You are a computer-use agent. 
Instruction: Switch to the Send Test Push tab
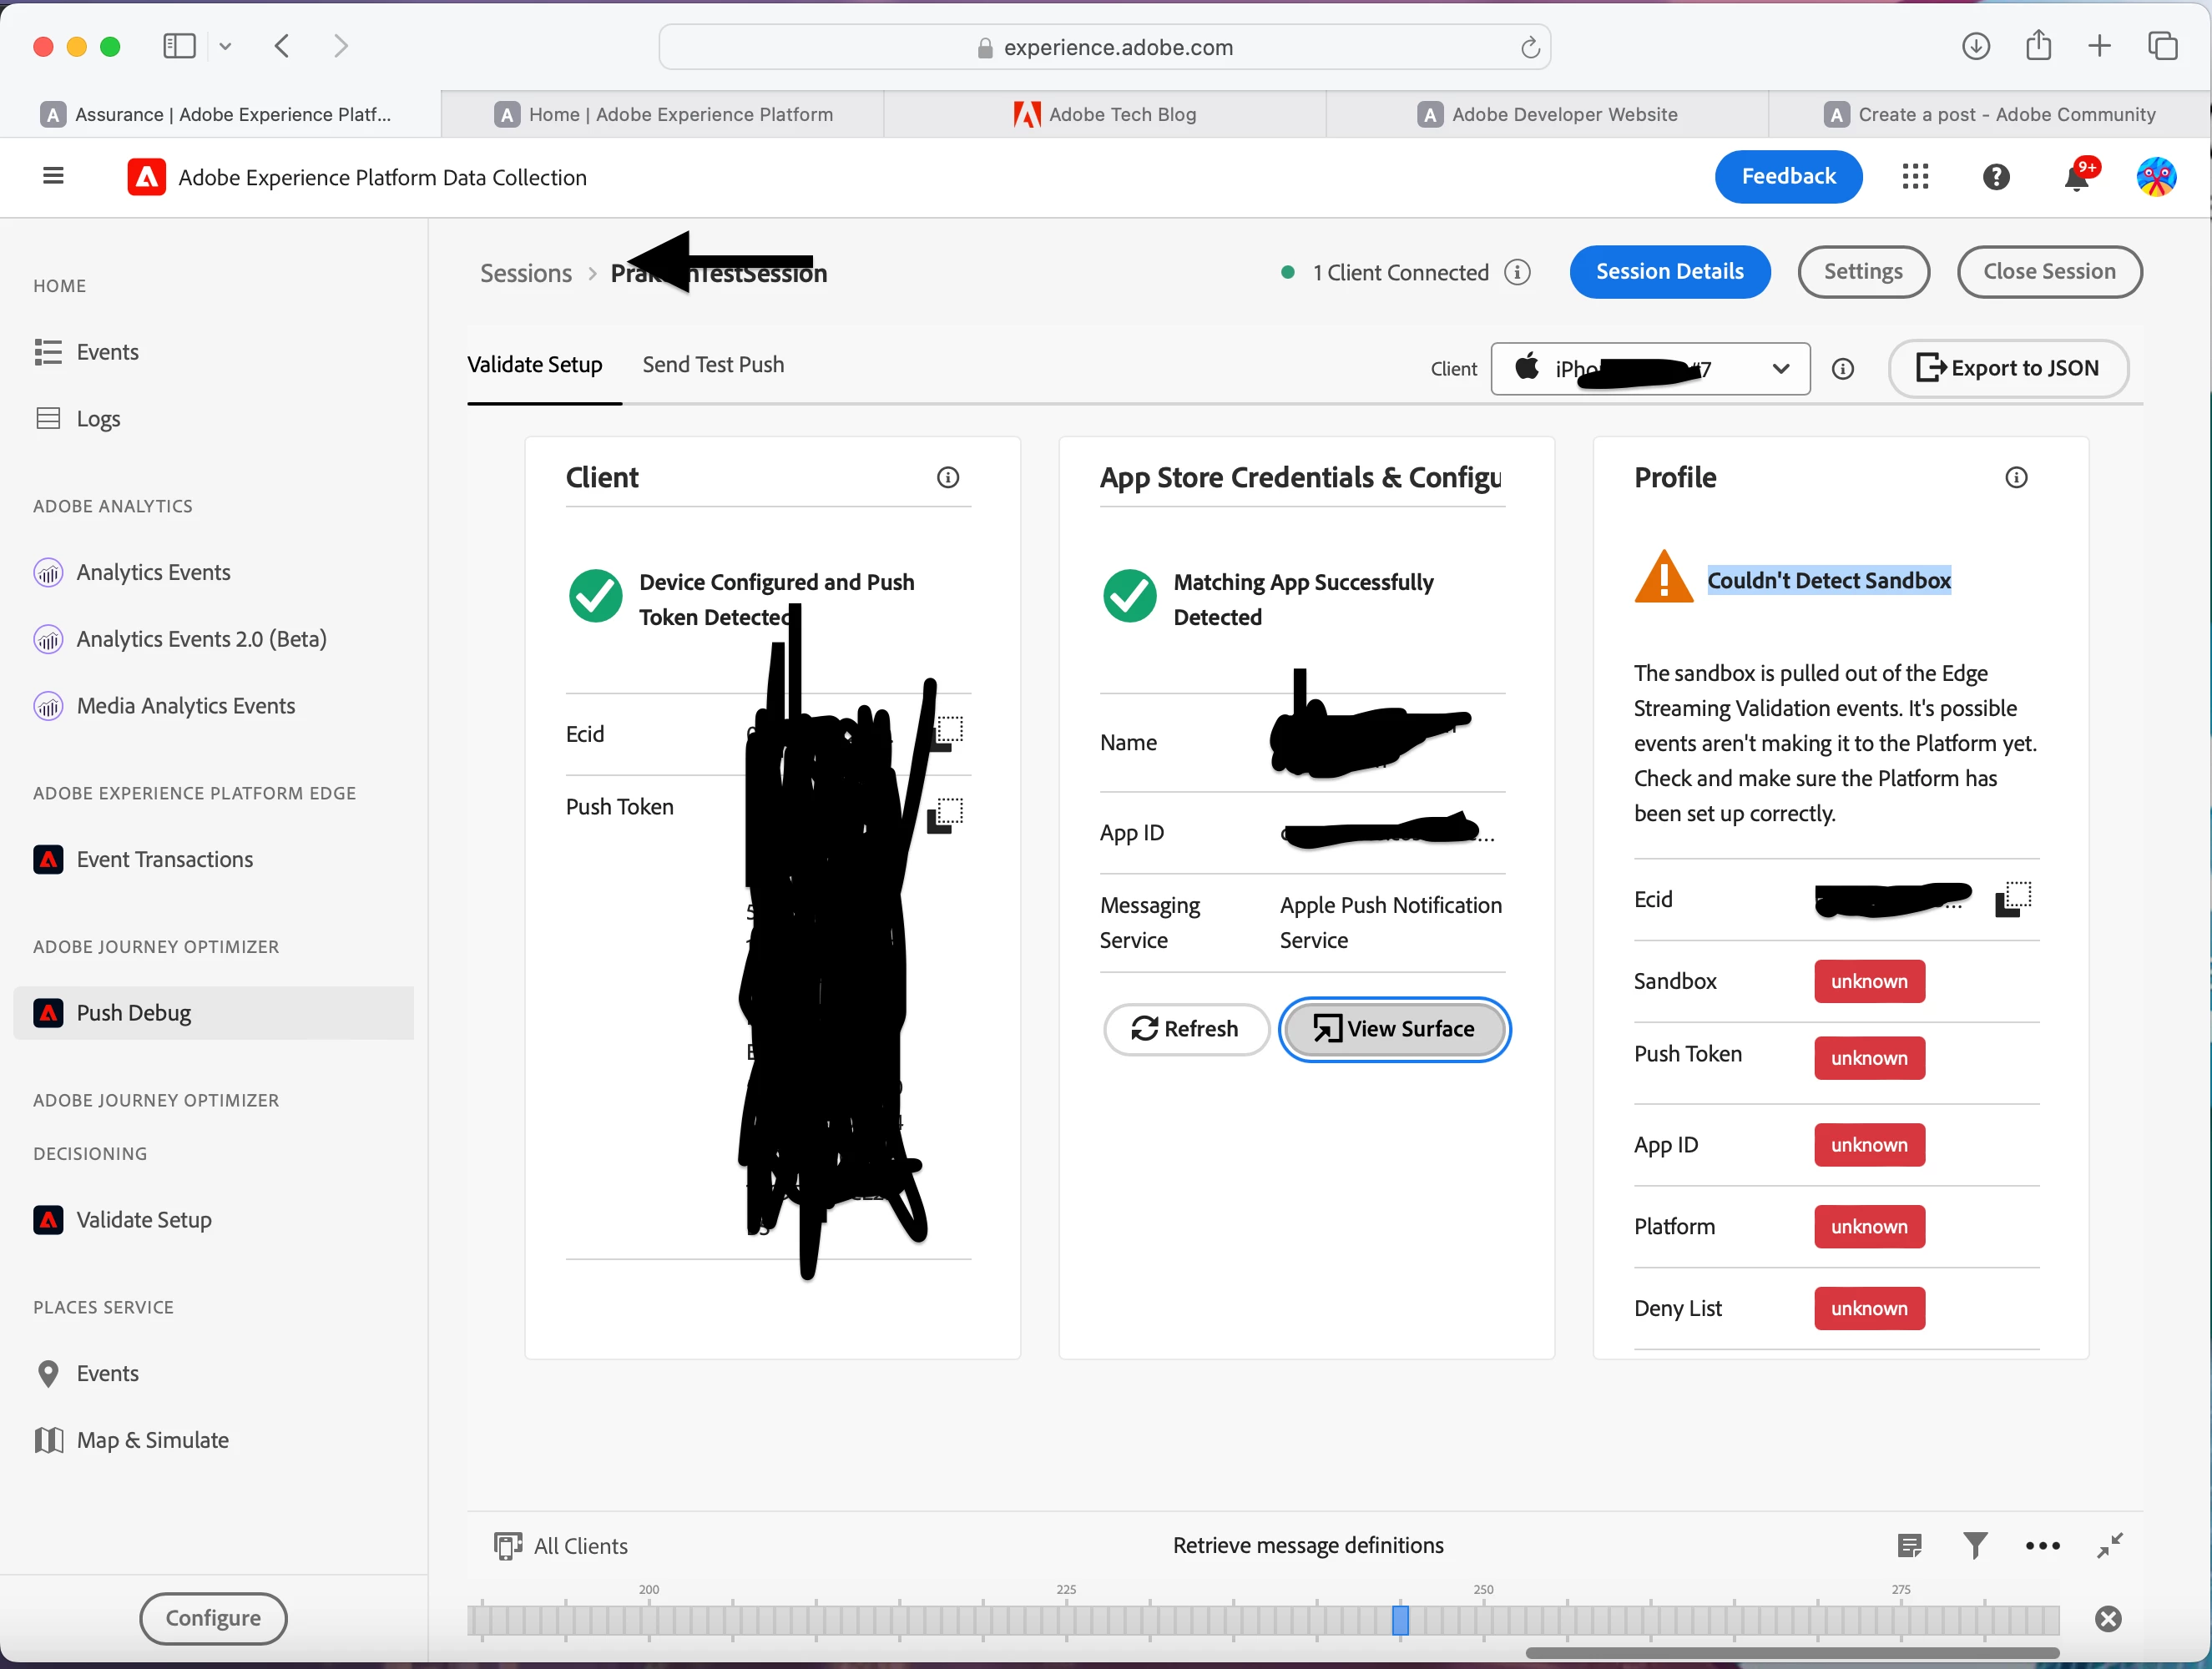712,365
